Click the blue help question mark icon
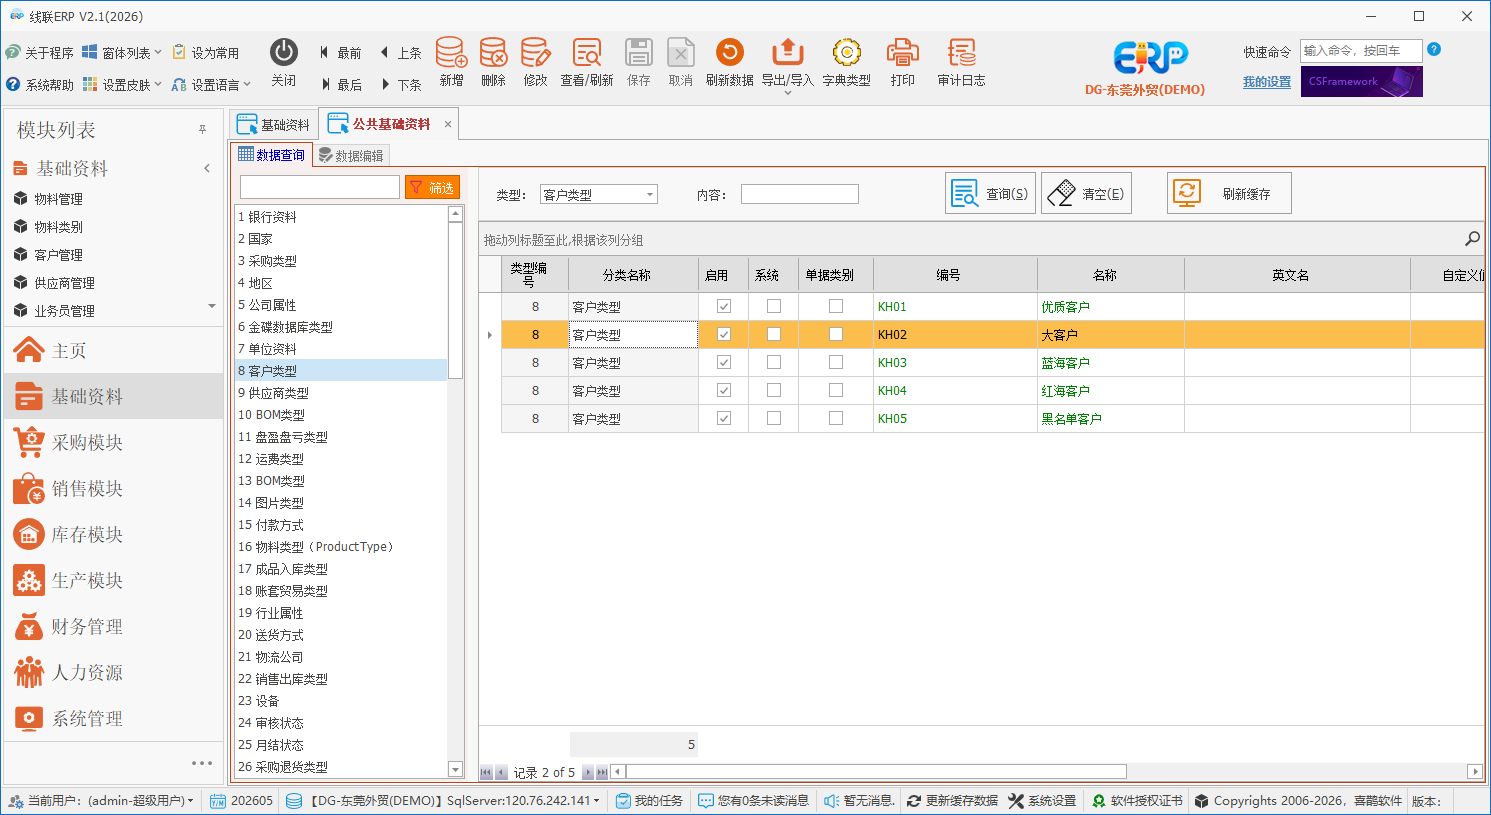1491x815 pixels. (x=1434, y=49)
